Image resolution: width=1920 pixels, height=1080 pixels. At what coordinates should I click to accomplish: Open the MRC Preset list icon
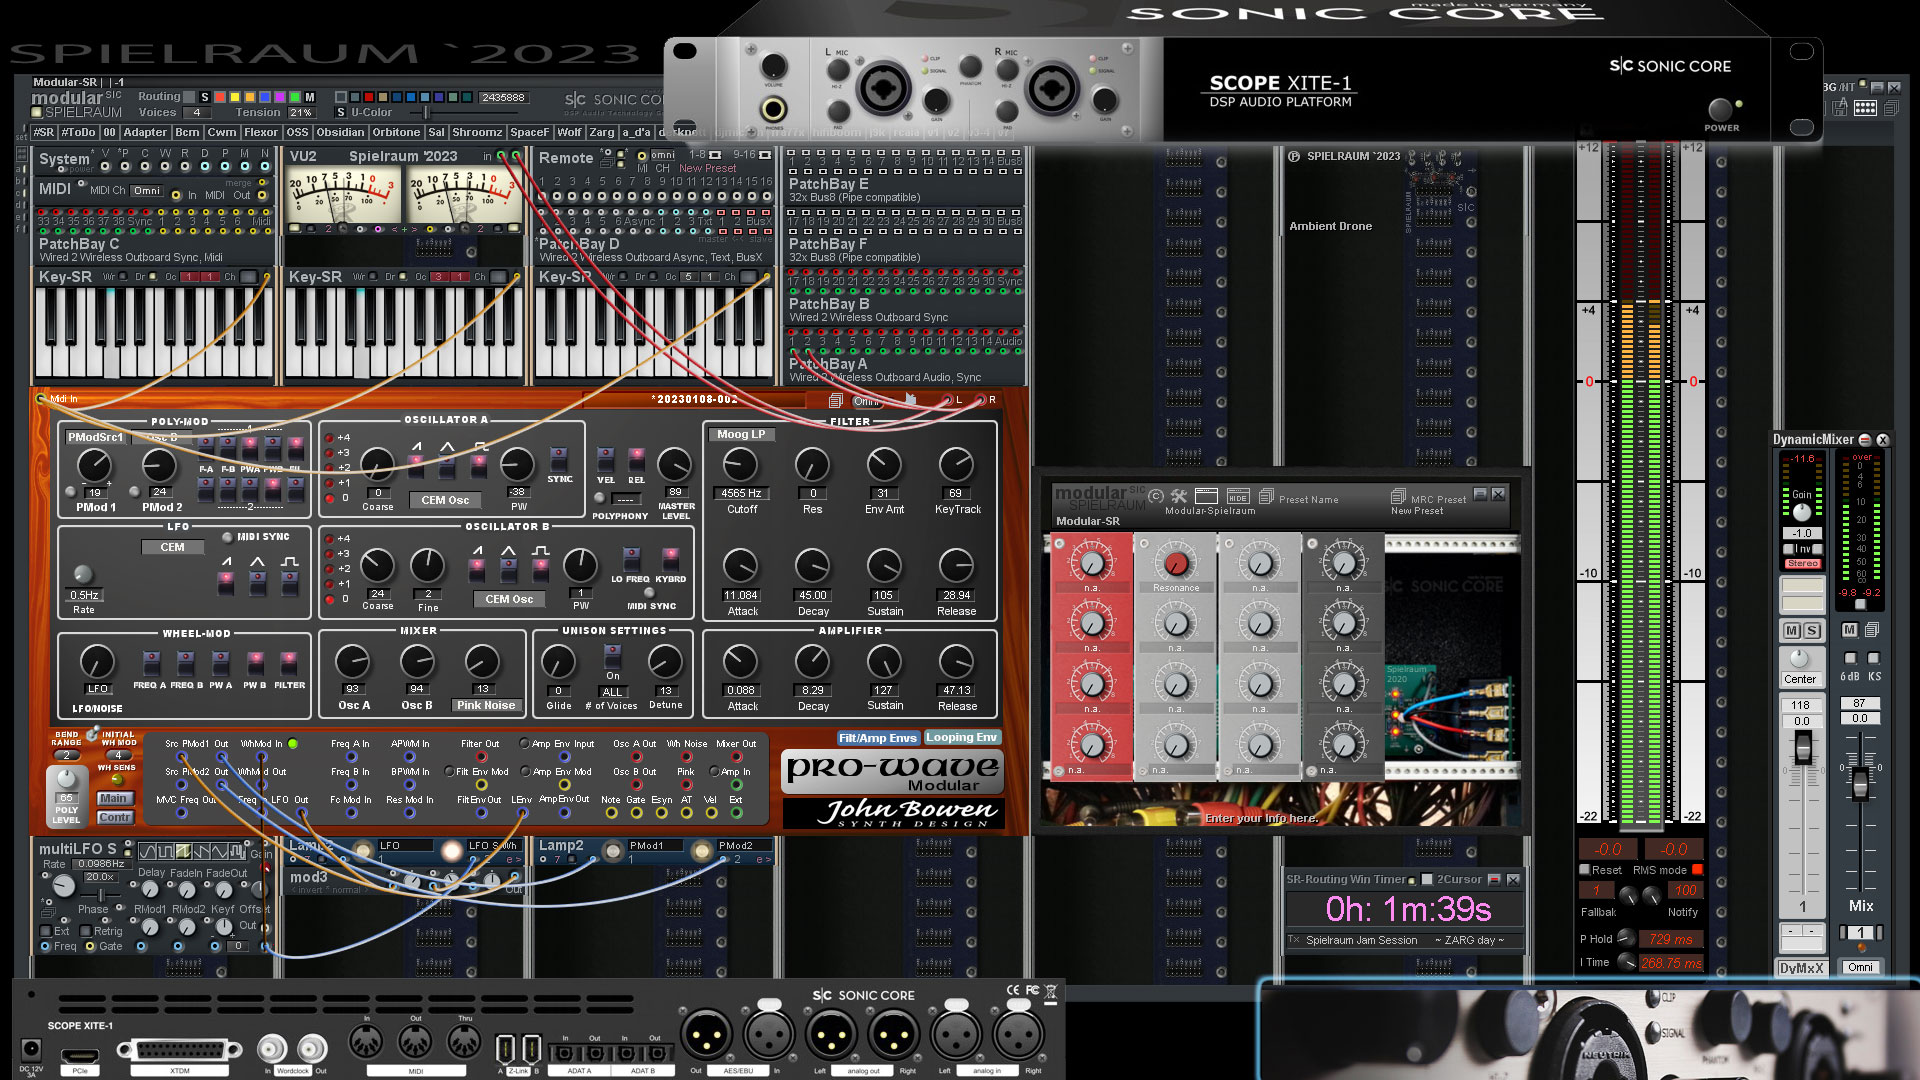[x=1398, y=496]
